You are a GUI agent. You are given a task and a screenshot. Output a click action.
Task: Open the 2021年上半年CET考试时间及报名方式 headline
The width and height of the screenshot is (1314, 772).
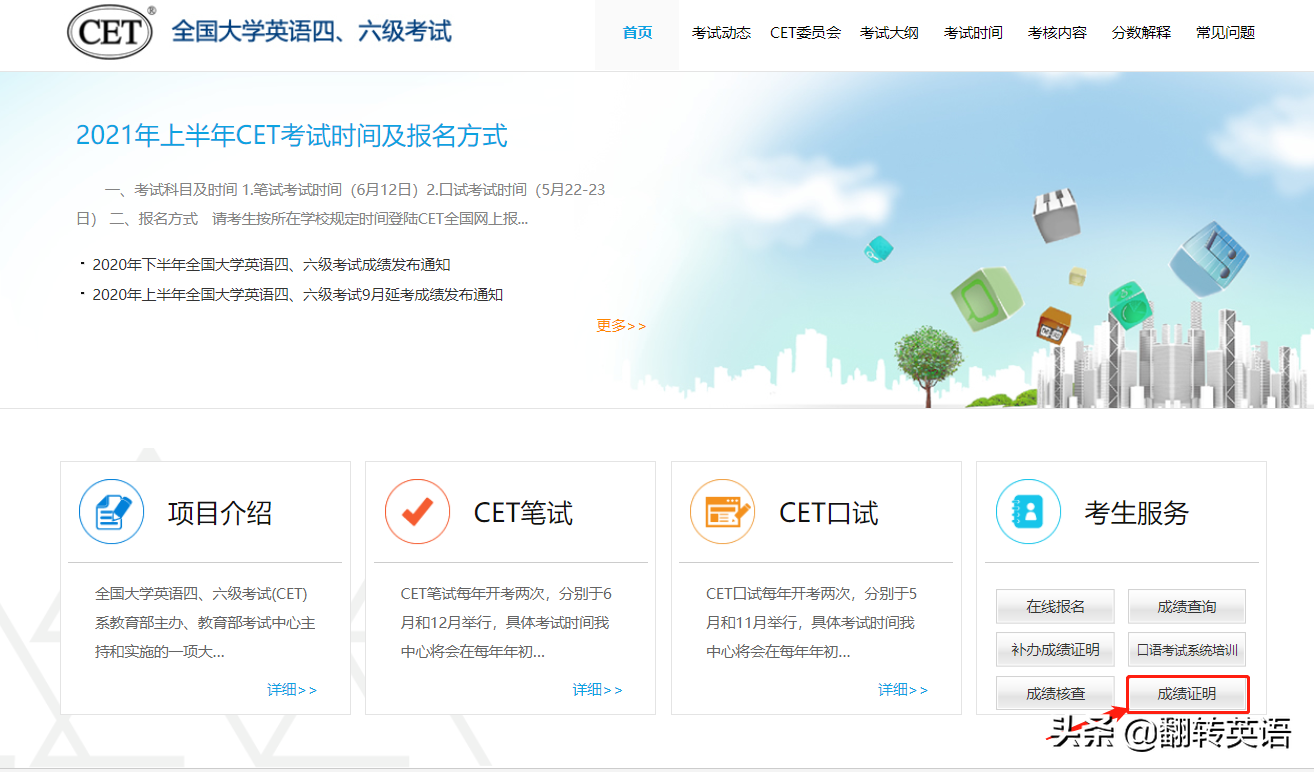292,136
